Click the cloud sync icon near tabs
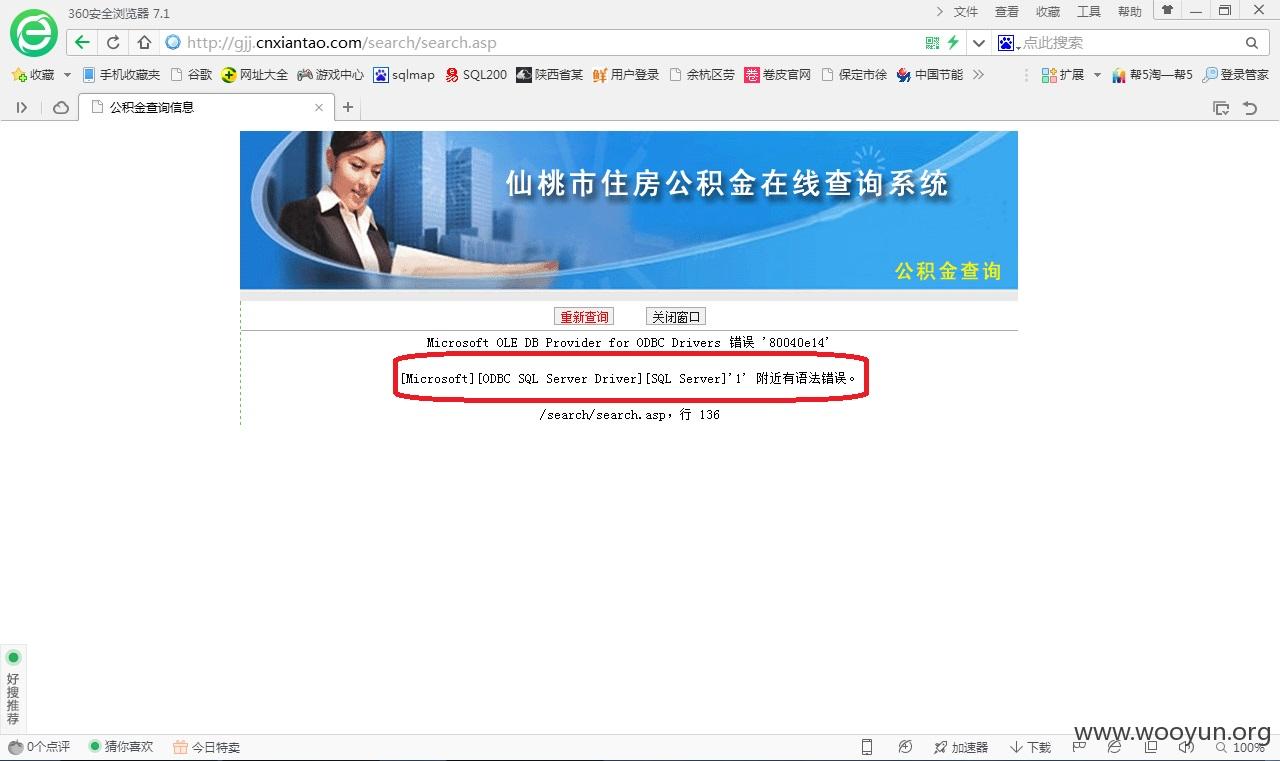 (x=61, y=107)
